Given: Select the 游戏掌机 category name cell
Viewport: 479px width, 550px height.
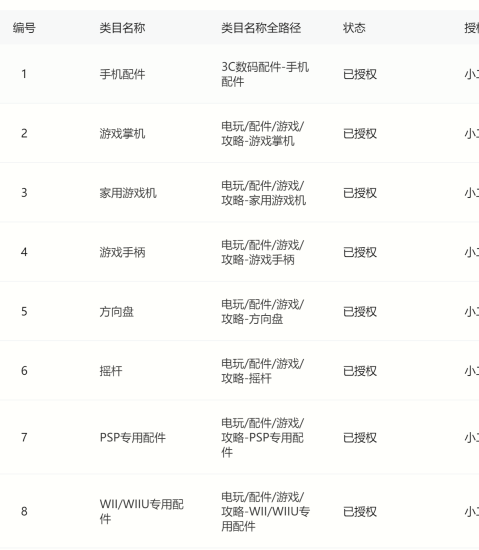Looking at the screenshot, I should (x=122, y=133).
